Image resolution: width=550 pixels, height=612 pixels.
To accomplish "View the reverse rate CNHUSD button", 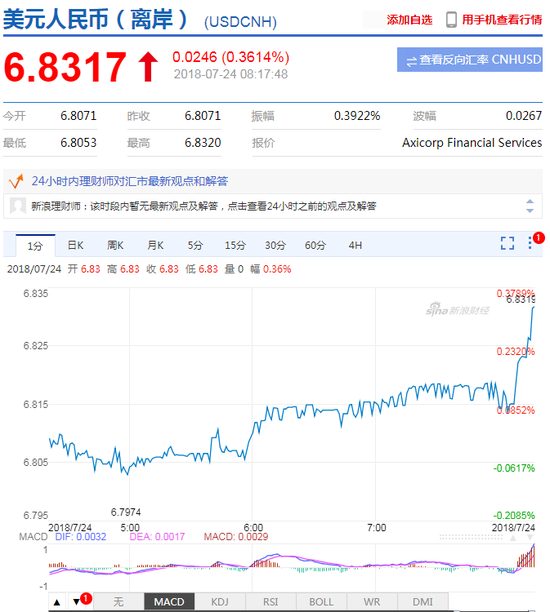I will pyautogui.click(x=470, y=60).
